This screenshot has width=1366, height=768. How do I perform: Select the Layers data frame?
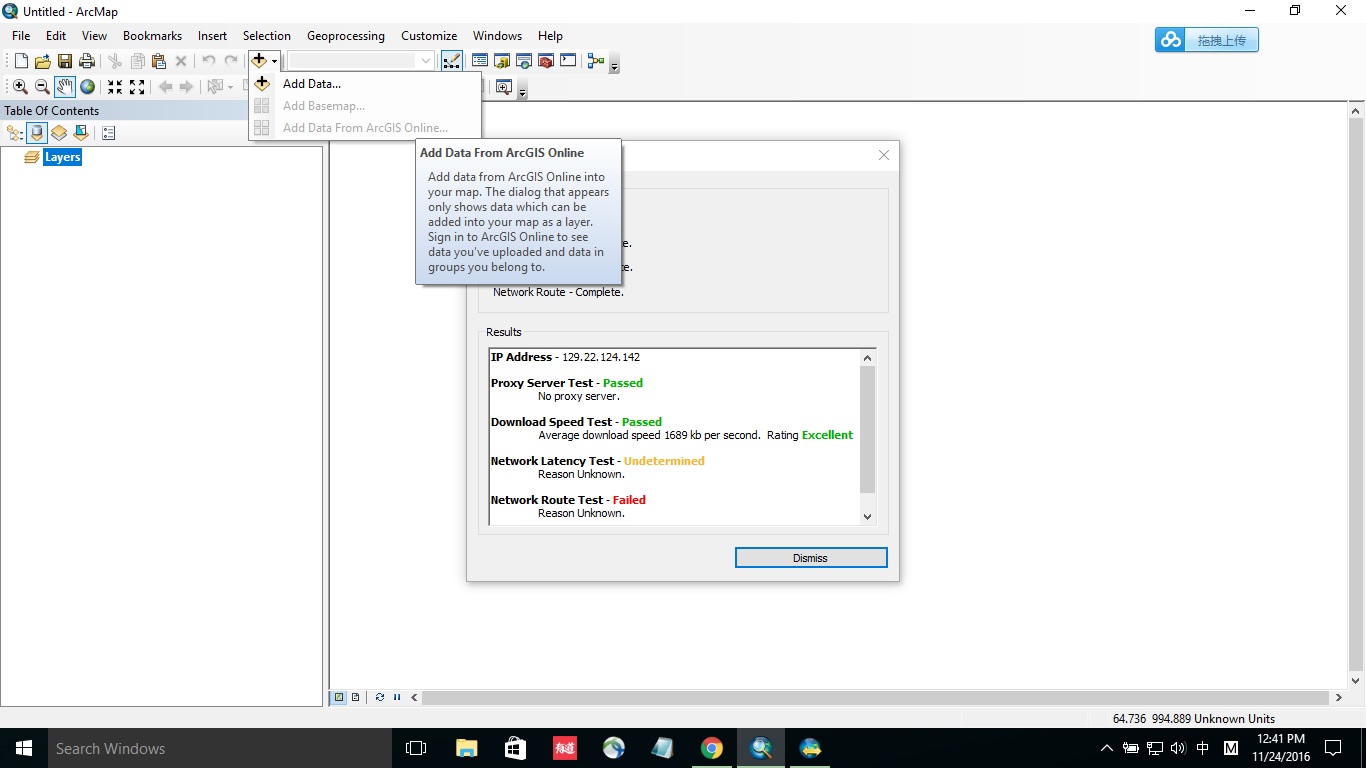[62, 157]
